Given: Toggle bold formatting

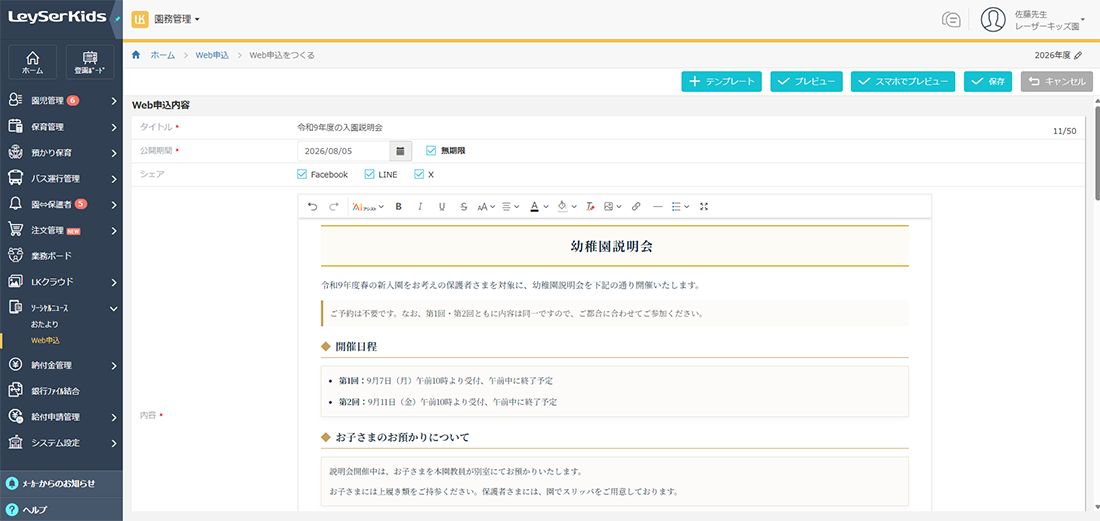Looking at the screenshot, I should [398, 206].
